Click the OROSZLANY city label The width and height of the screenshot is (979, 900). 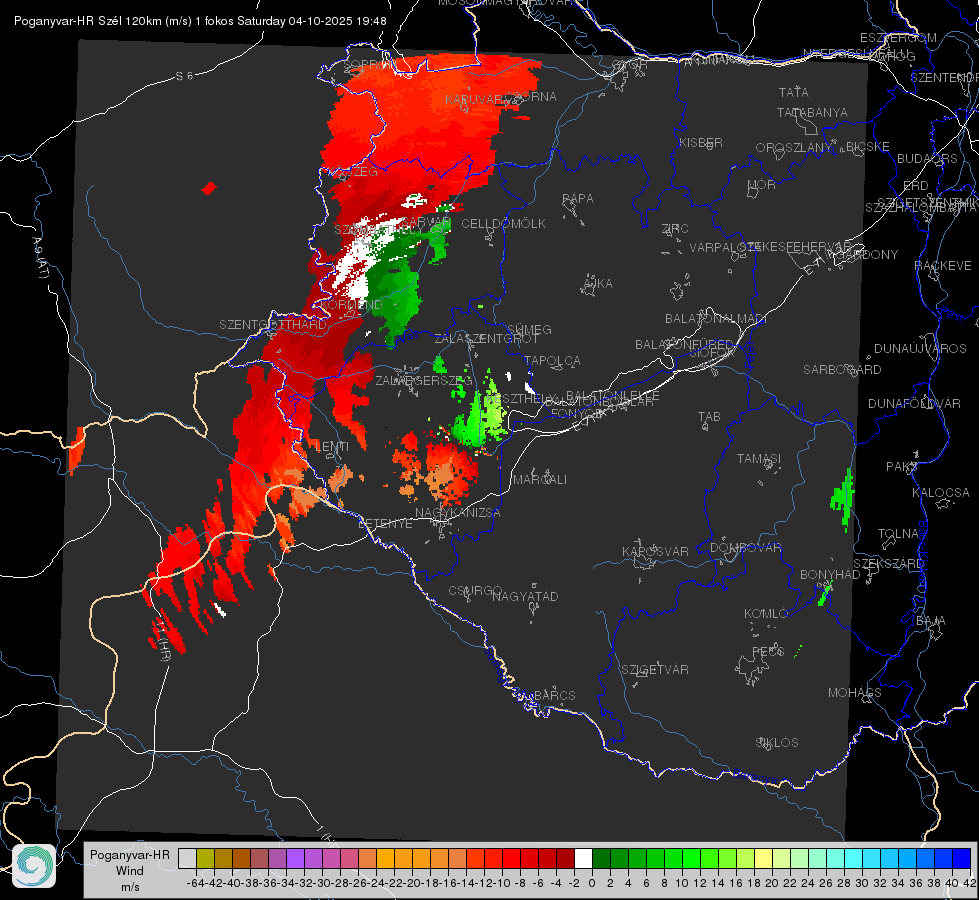coord(794,148)
